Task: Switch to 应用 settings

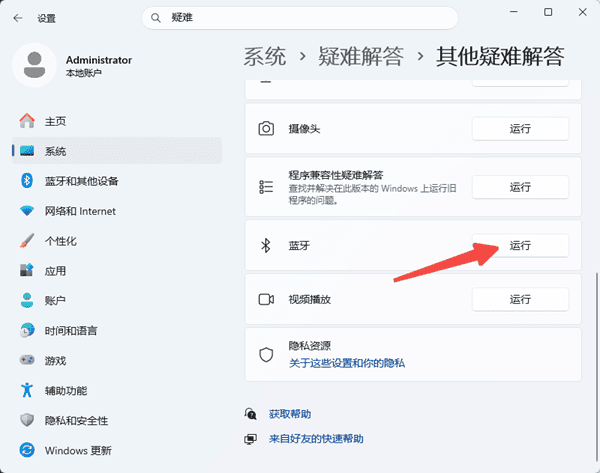Action: [x=117, y=271]
